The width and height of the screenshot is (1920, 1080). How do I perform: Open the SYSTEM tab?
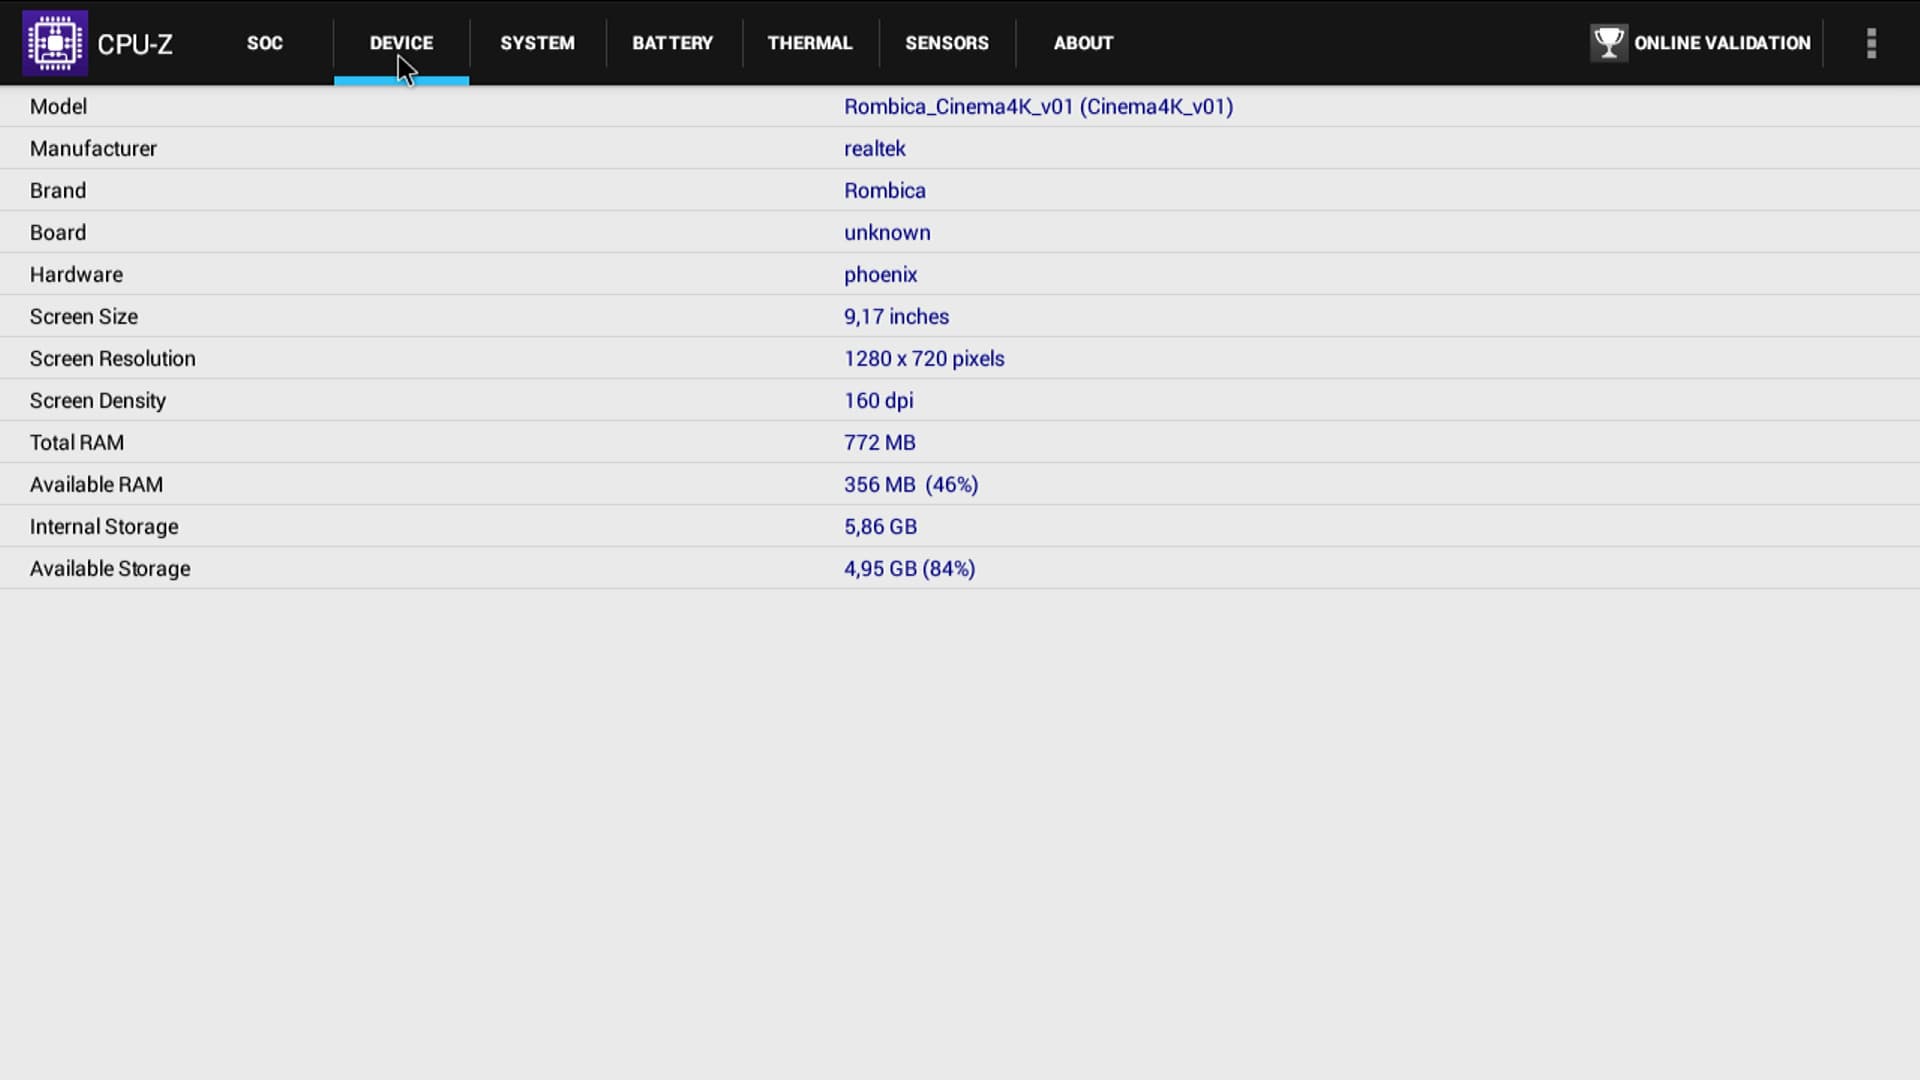[537, 43]
